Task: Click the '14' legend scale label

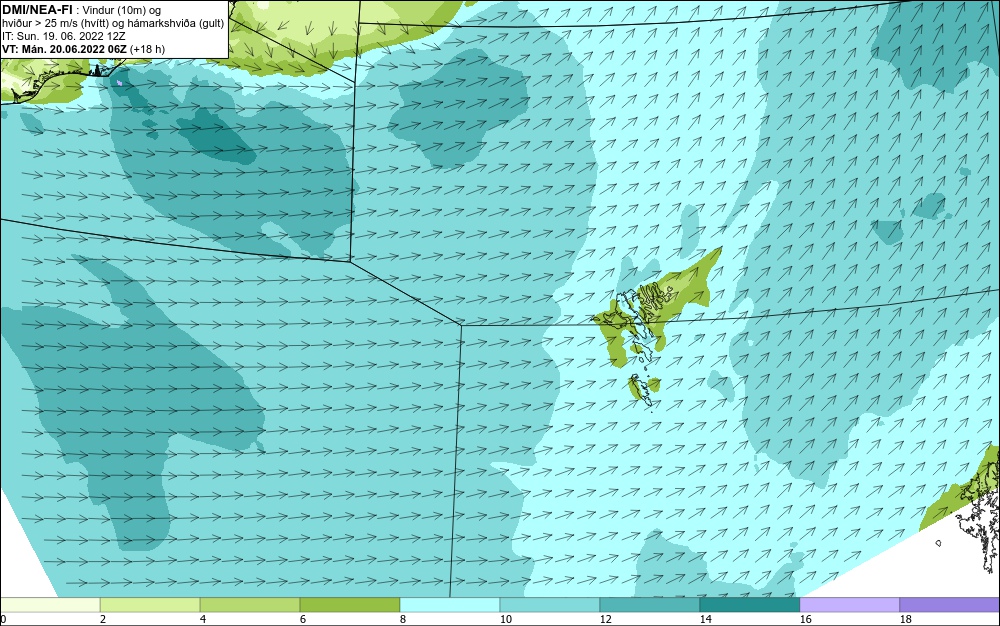Action: 706,619
